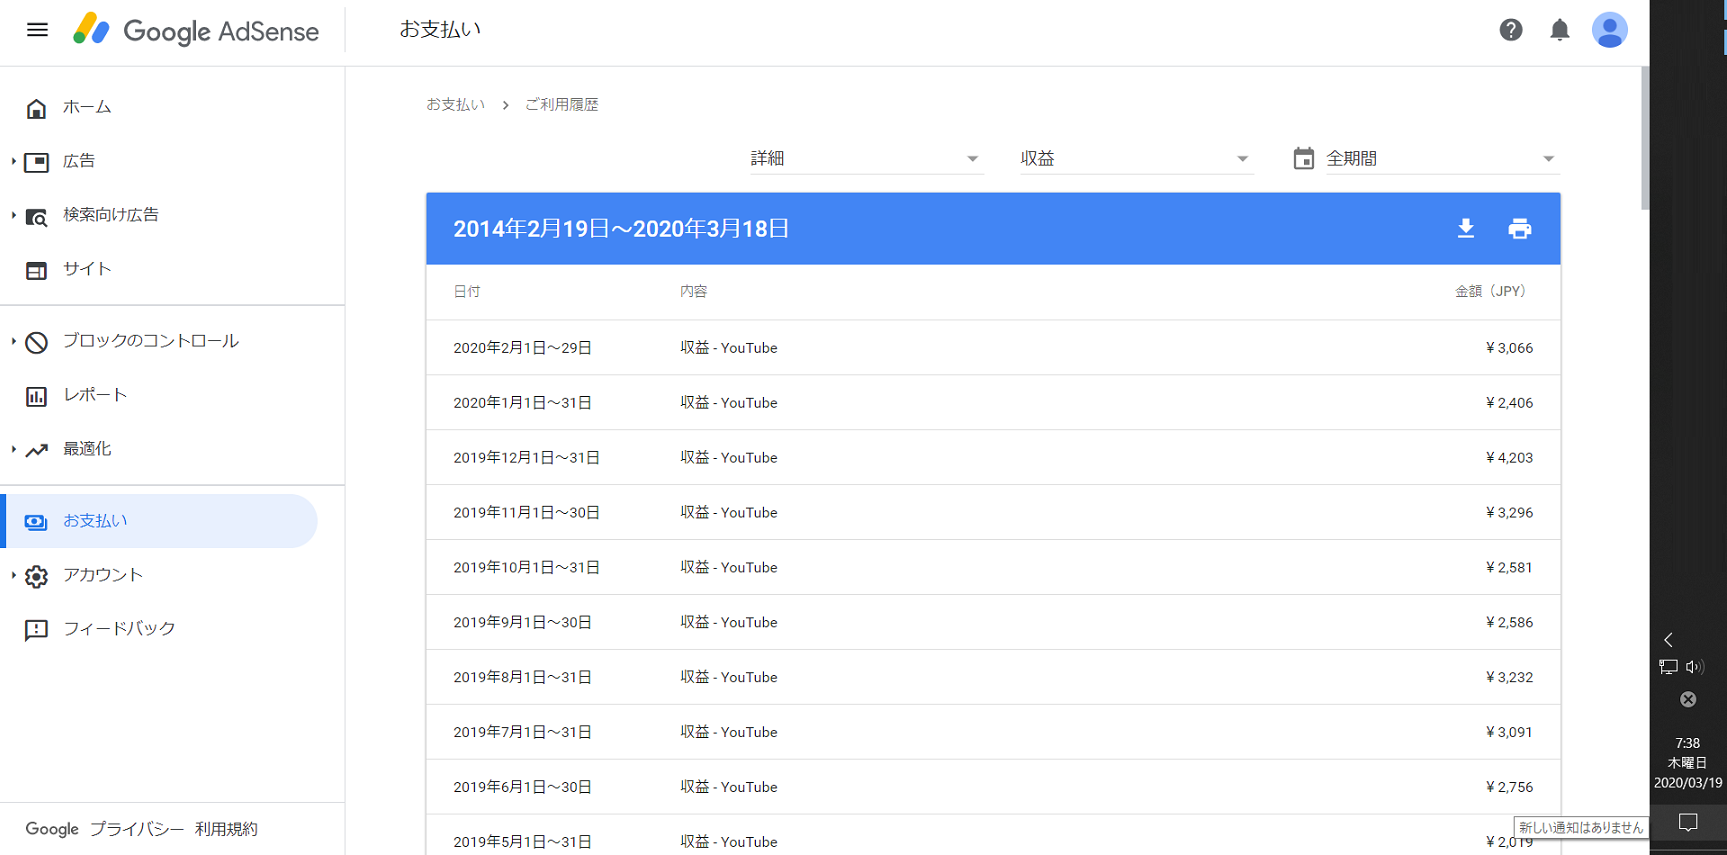This screenshot has height=855, width=1727.
Task: Open the account profile avatar
Action: 1609,30
